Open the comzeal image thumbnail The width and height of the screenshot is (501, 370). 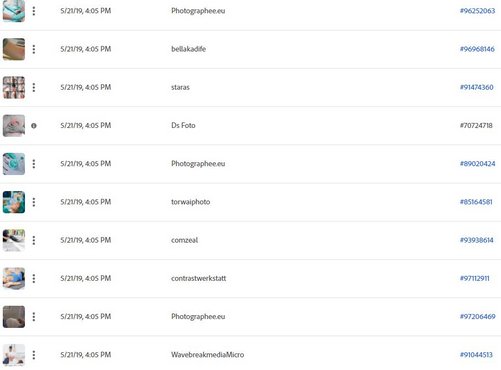point(14,240)
